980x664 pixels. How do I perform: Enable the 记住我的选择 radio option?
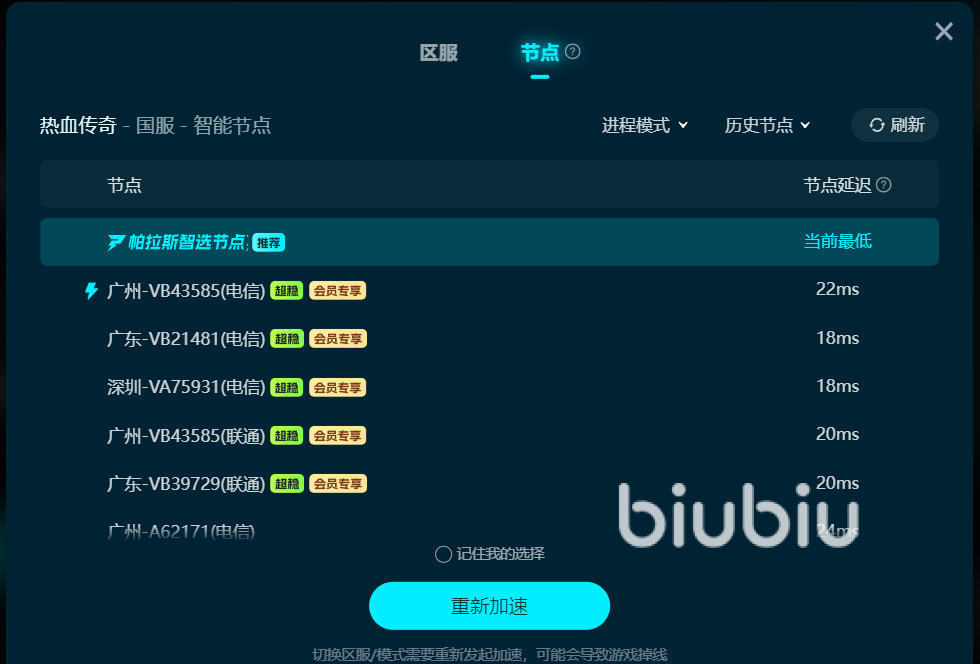(443, 555)
